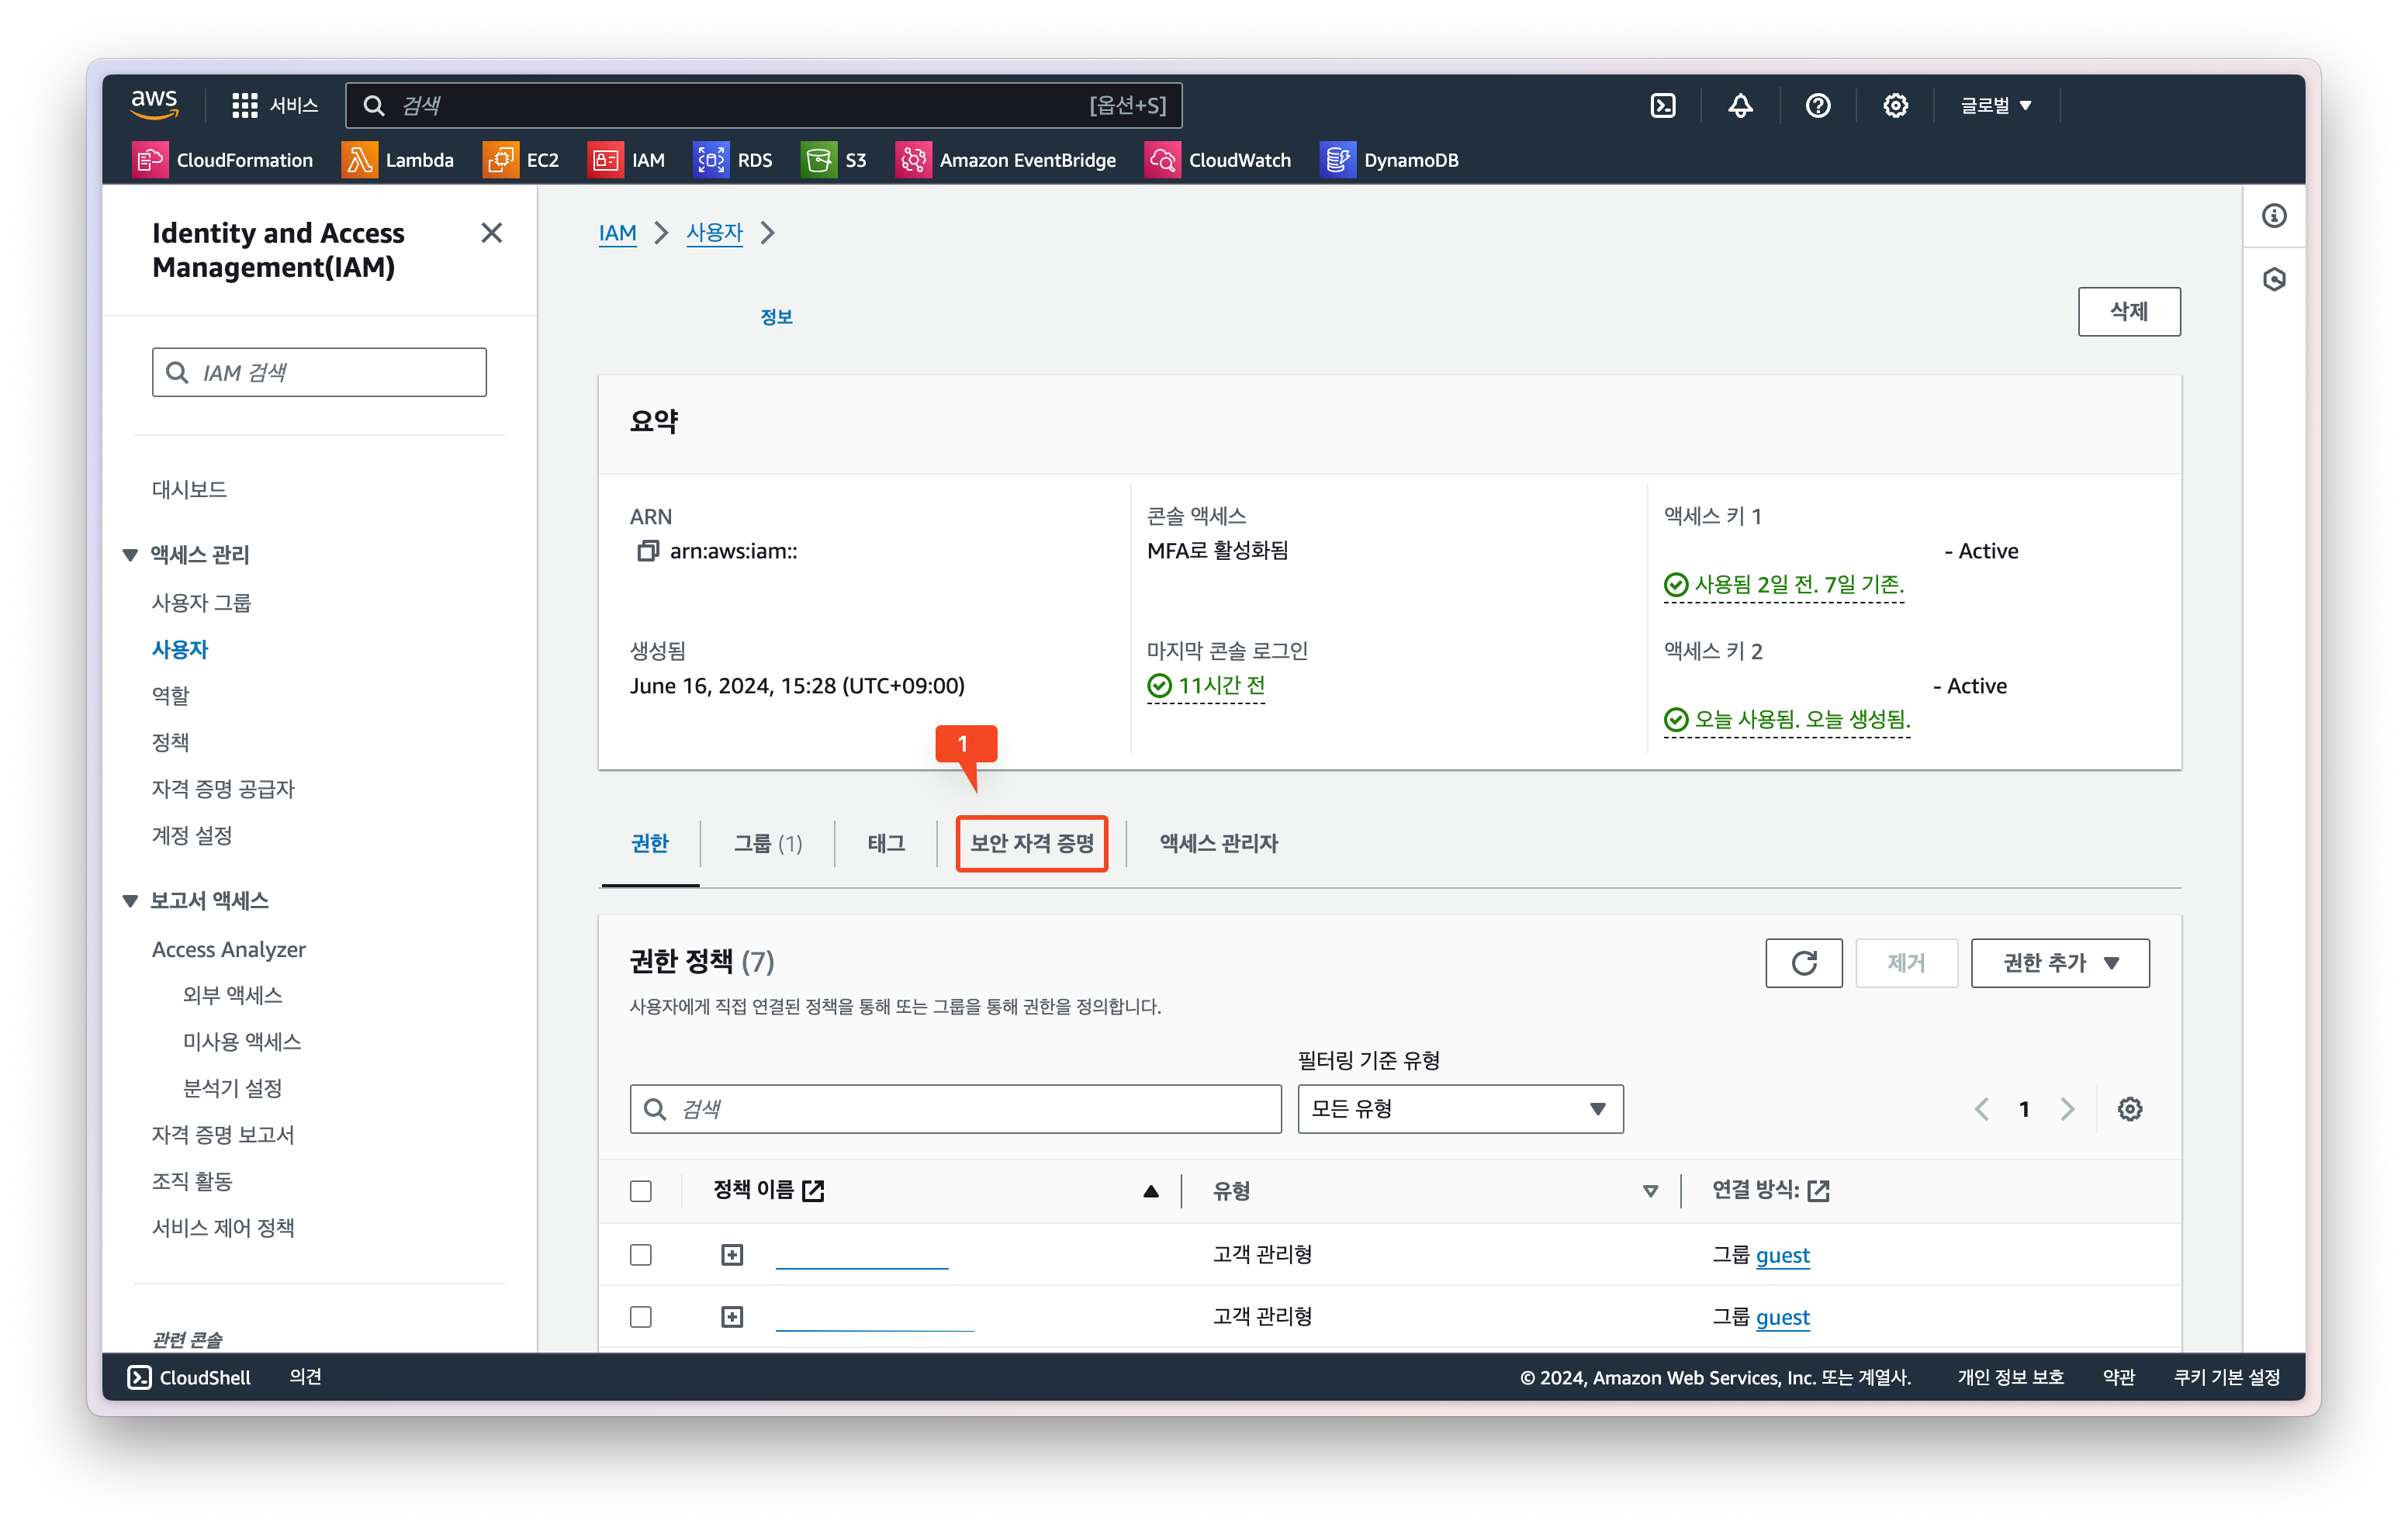Open Lambda service shortcut
The width and height of the screenshot is (2408, 1531).
tap(398, 160)
